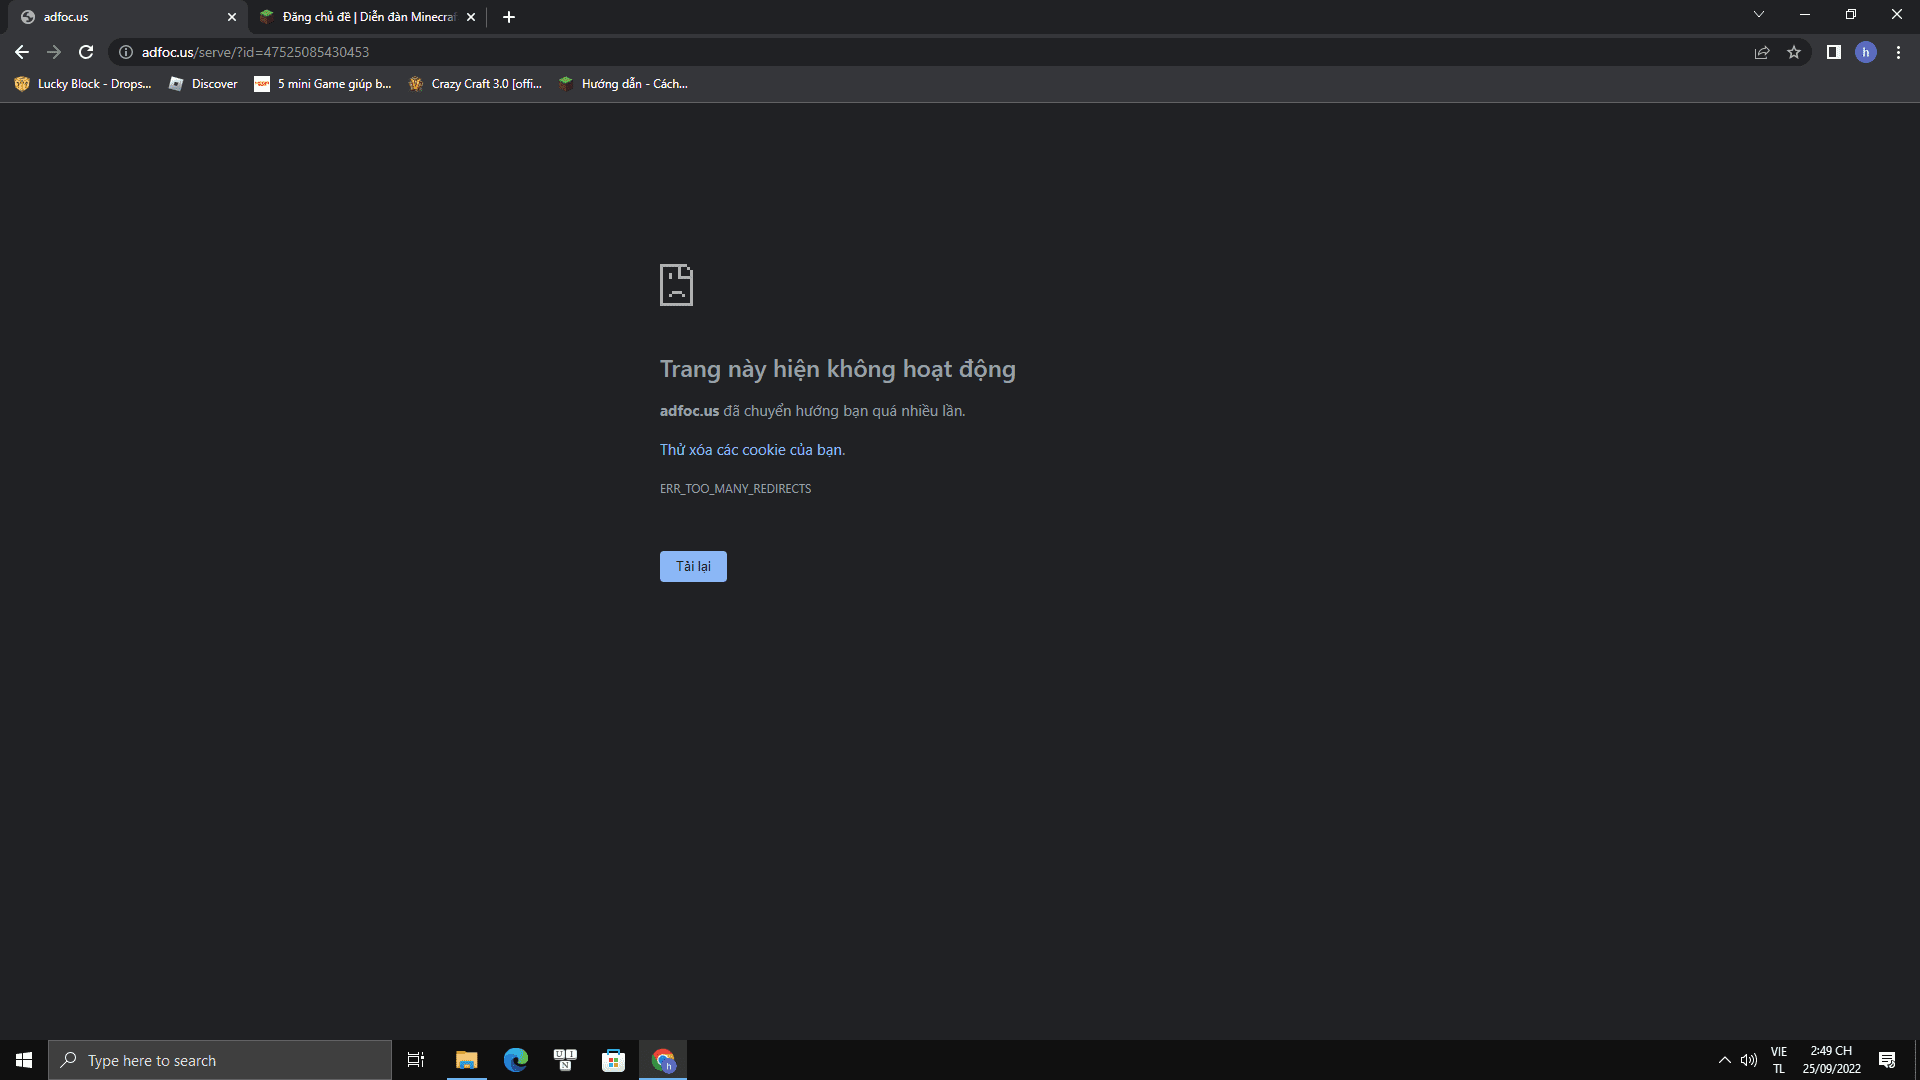Show hidden system tray icons

pyautogui.click(x=1724, y=1060)
